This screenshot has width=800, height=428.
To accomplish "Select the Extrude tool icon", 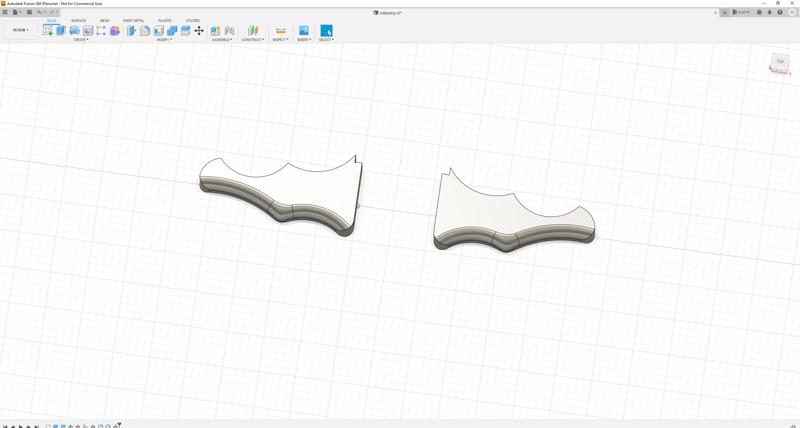I will 61,31.
